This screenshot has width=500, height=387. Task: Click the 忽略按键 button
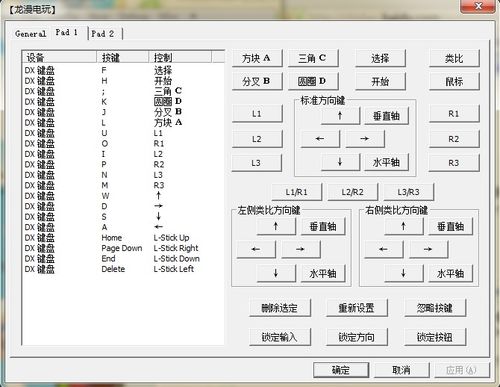pos(435,308)
